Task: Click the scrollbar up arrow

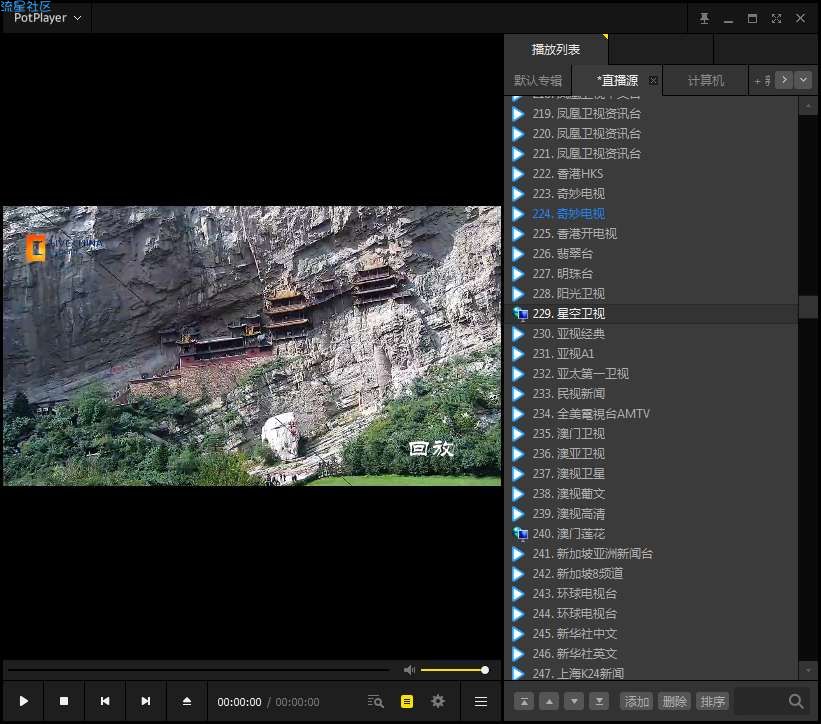Action: coord(808,106)
